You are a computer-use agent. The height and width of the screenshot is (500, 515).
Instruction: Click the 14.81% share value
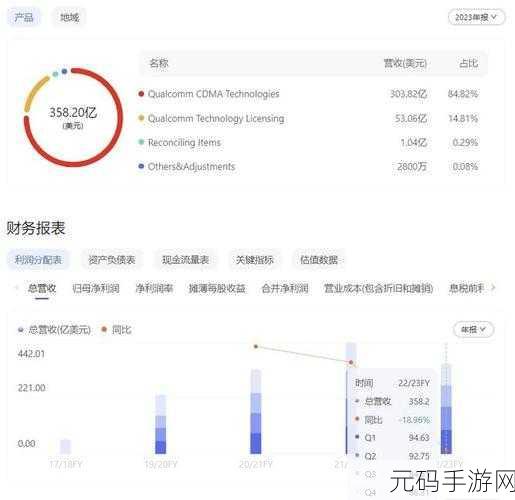point(463,118)
